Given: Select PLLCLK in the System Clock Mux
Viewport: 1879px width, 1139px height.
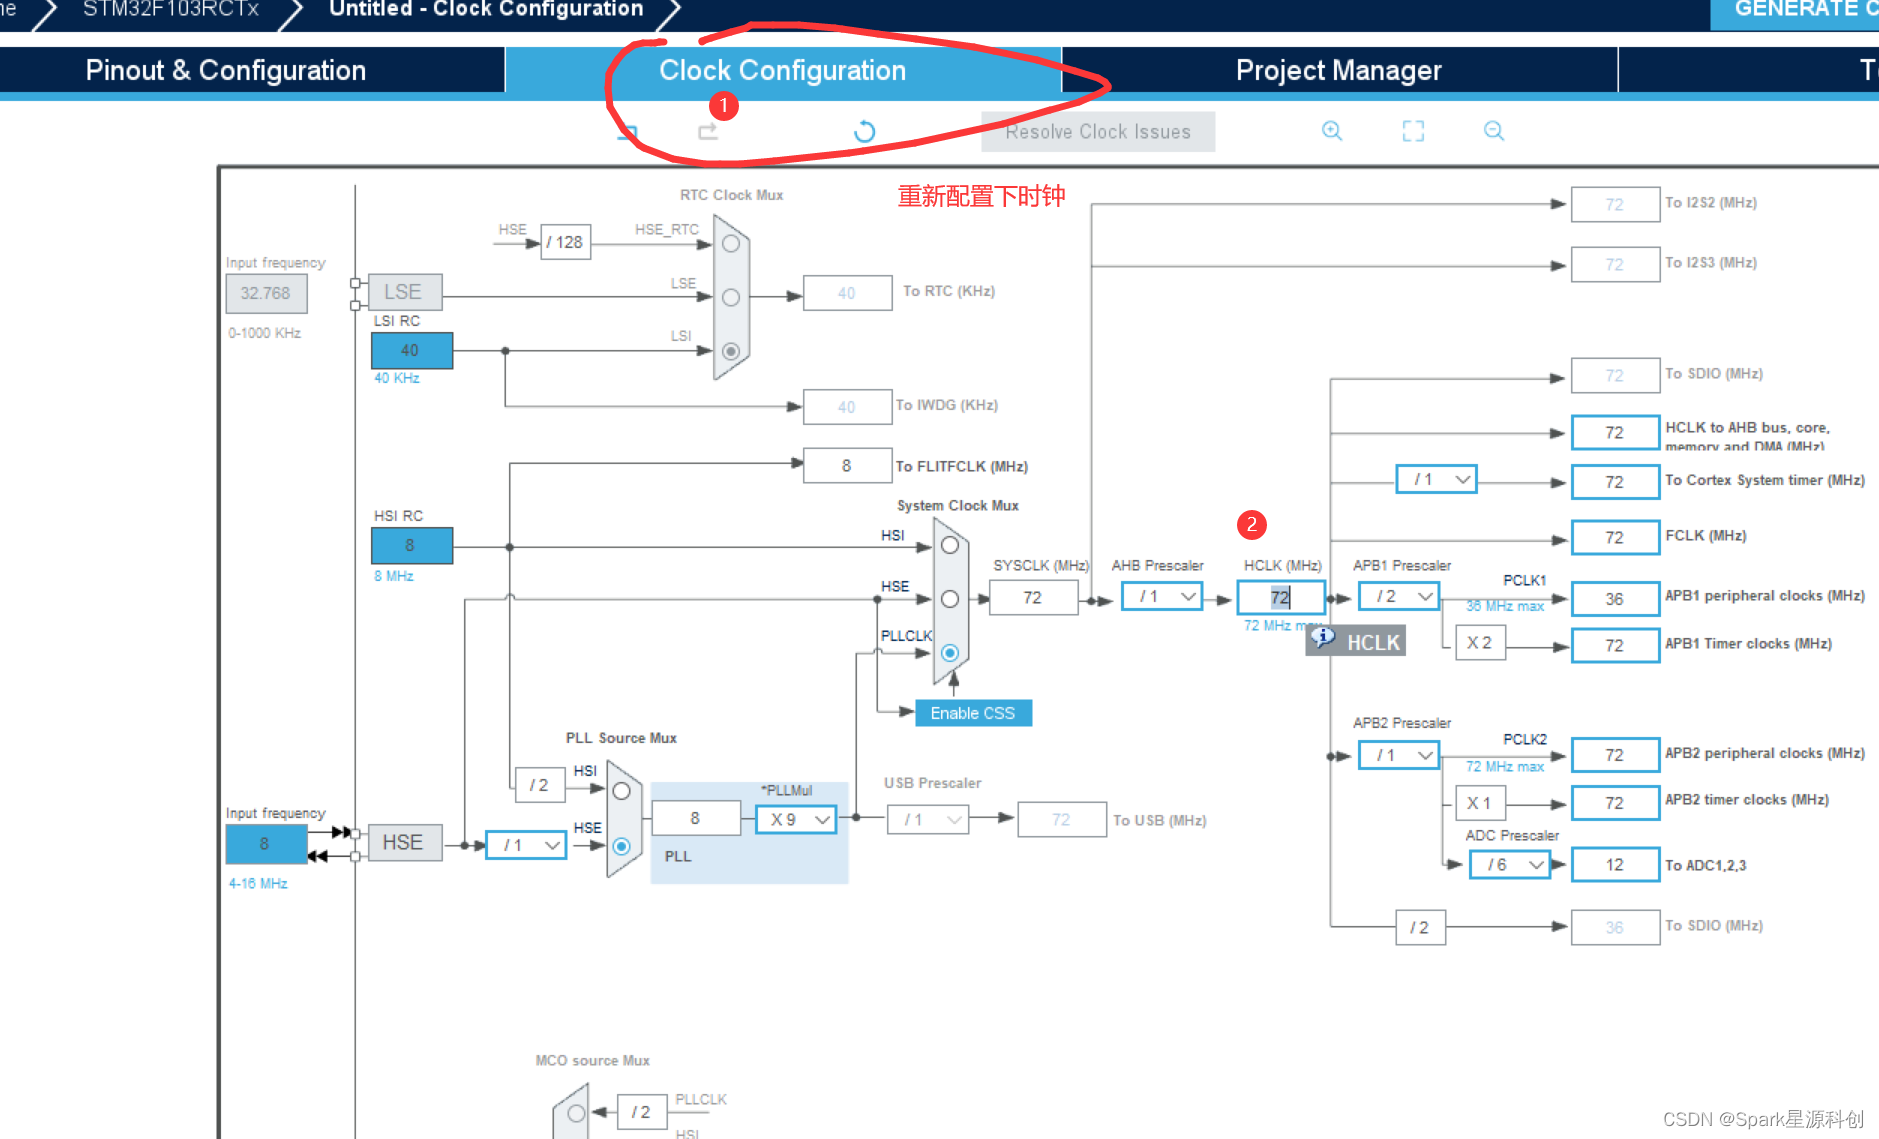Looking at the screenshot, I should 949,652.
